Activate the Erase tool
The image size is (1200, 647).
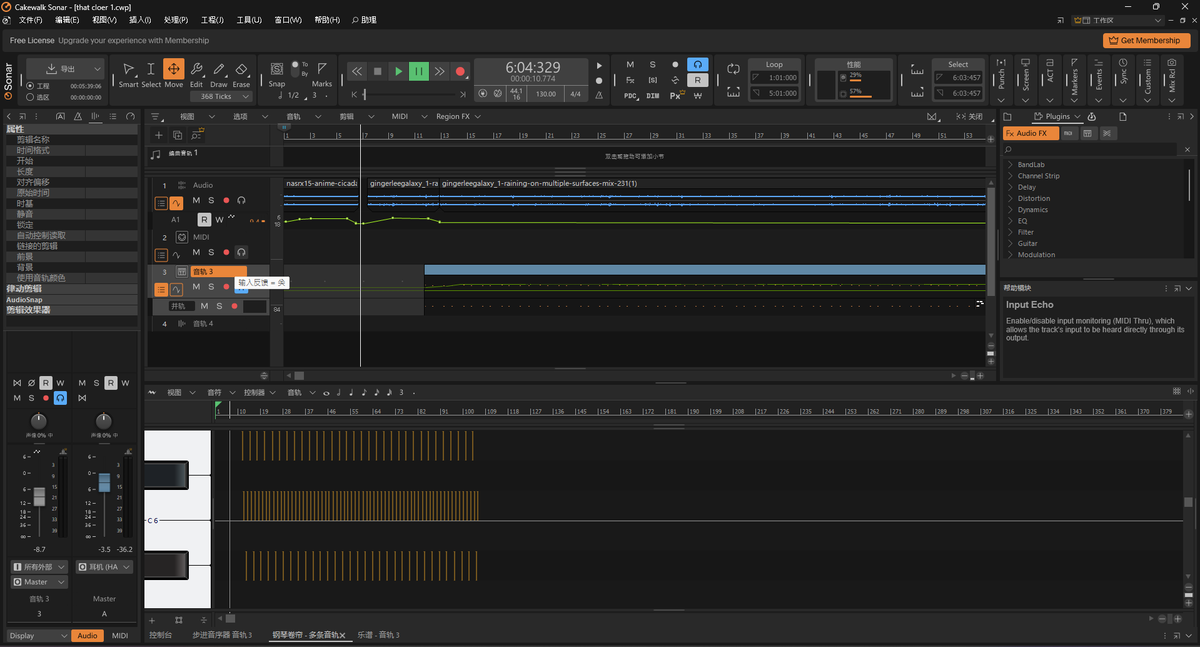point(241,73)
